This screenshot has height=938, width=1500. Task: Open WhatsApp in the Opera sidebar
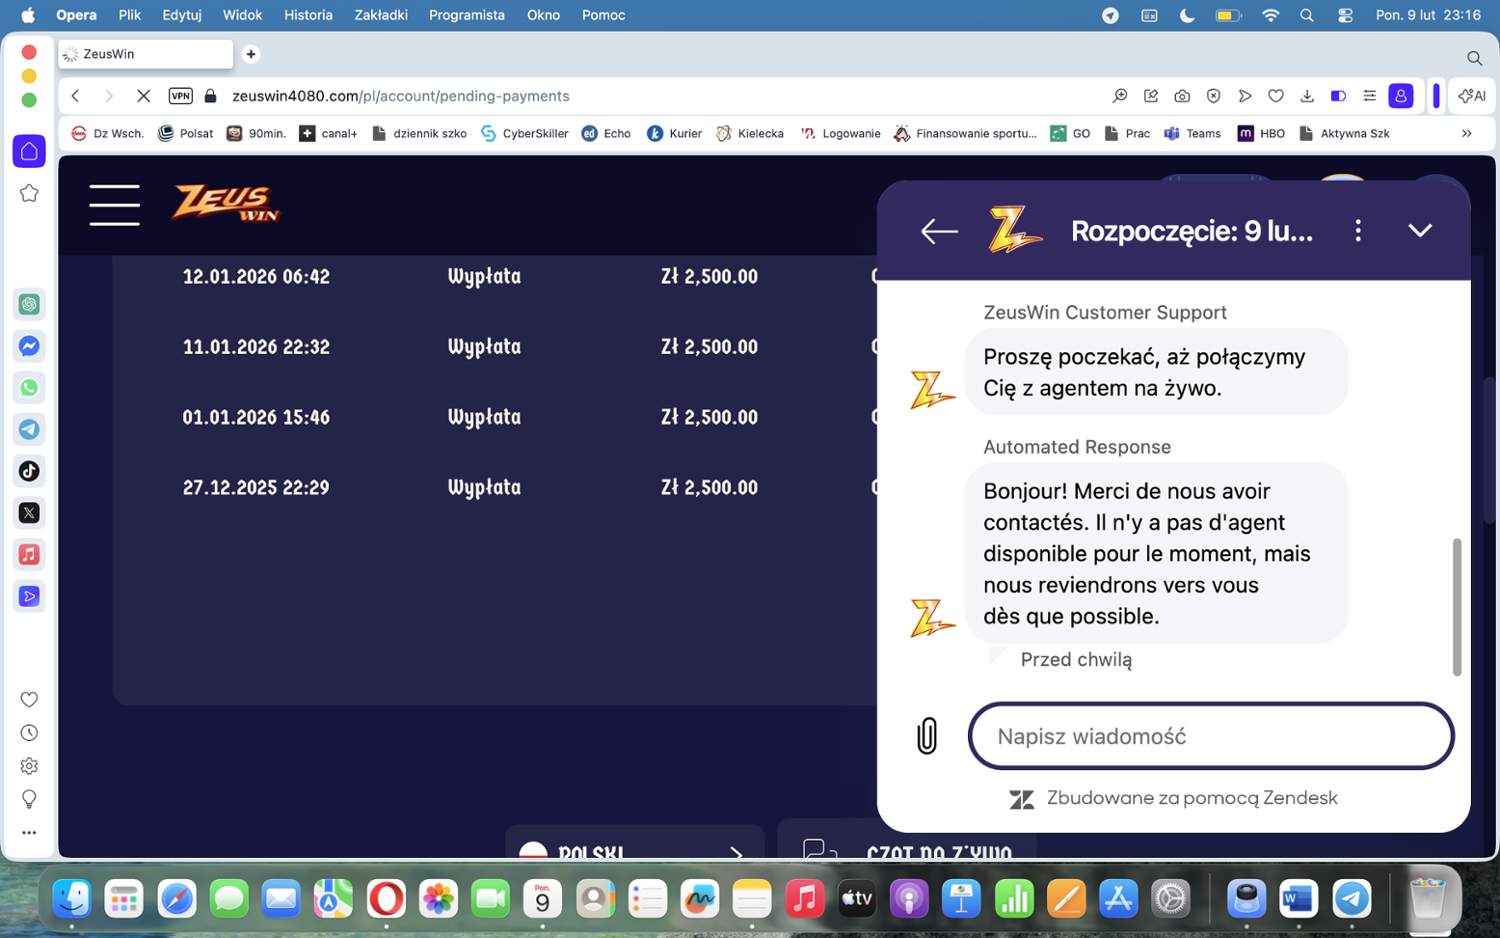click(x=29, y=388)
